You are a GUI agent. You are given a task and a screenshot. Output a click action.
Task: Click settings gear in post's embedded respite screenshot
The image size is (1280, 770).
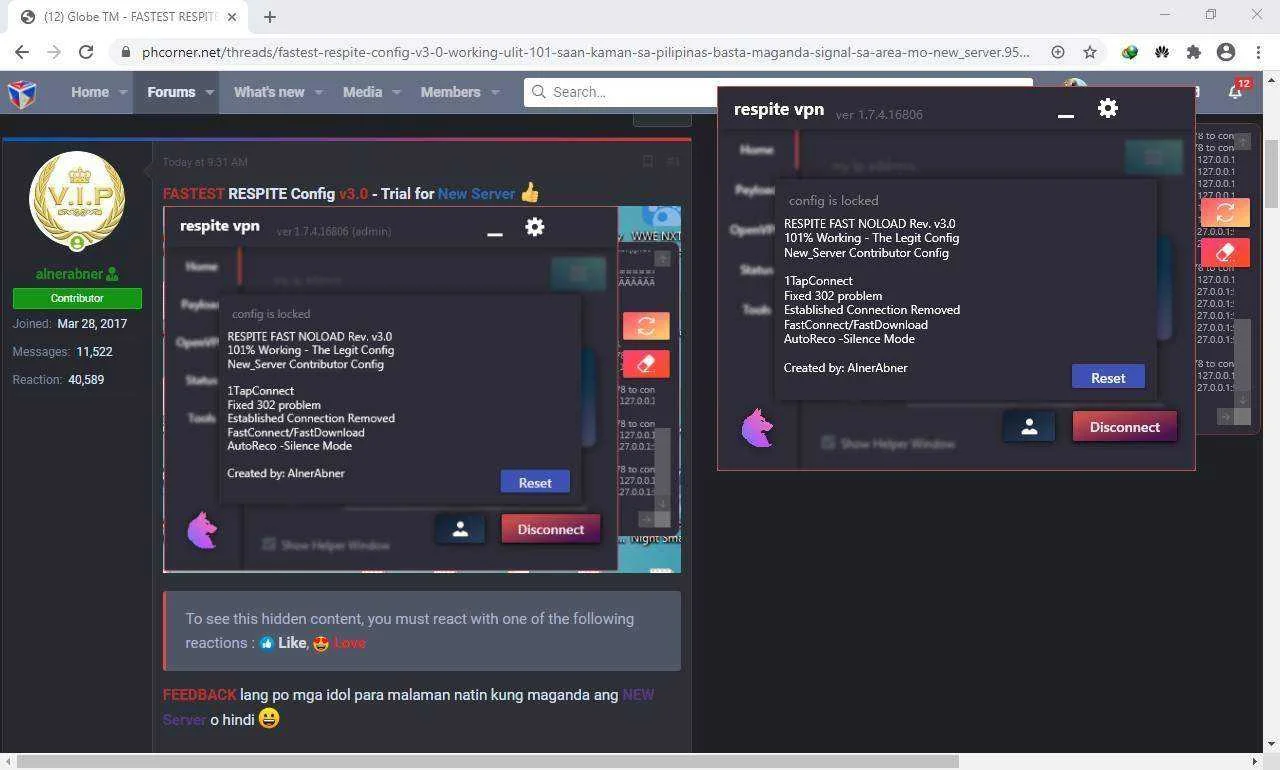pos(535,227)
